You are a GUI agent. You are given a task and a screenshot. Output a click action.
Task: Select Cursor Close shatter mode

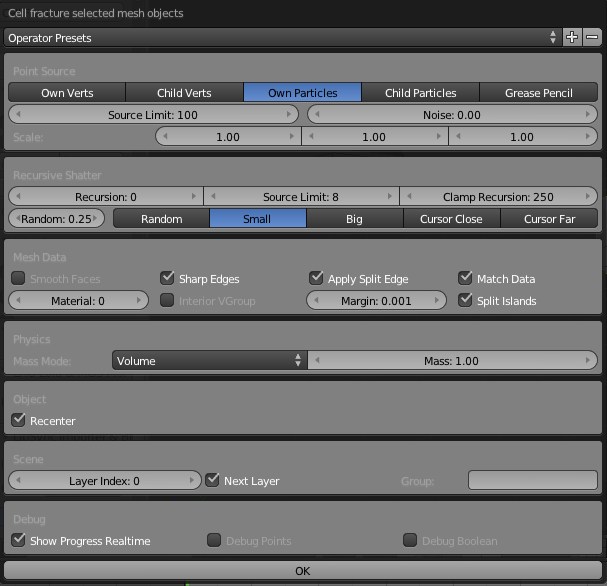coord(451,218)
